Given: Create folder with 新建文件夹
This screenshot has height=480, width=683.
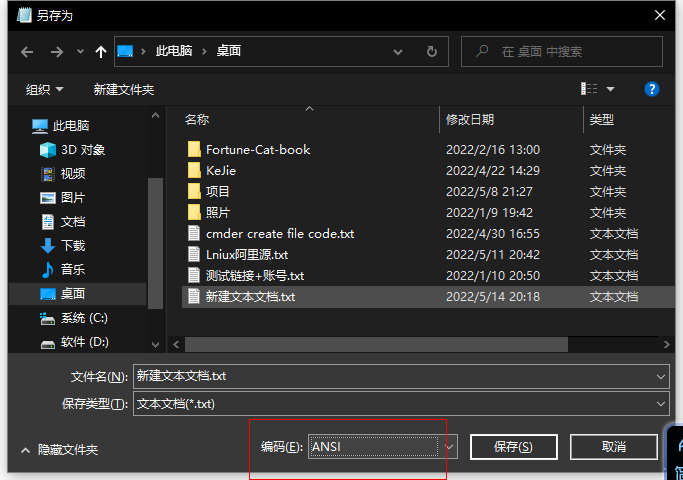Looking at the screenshot, I should 124,90.
